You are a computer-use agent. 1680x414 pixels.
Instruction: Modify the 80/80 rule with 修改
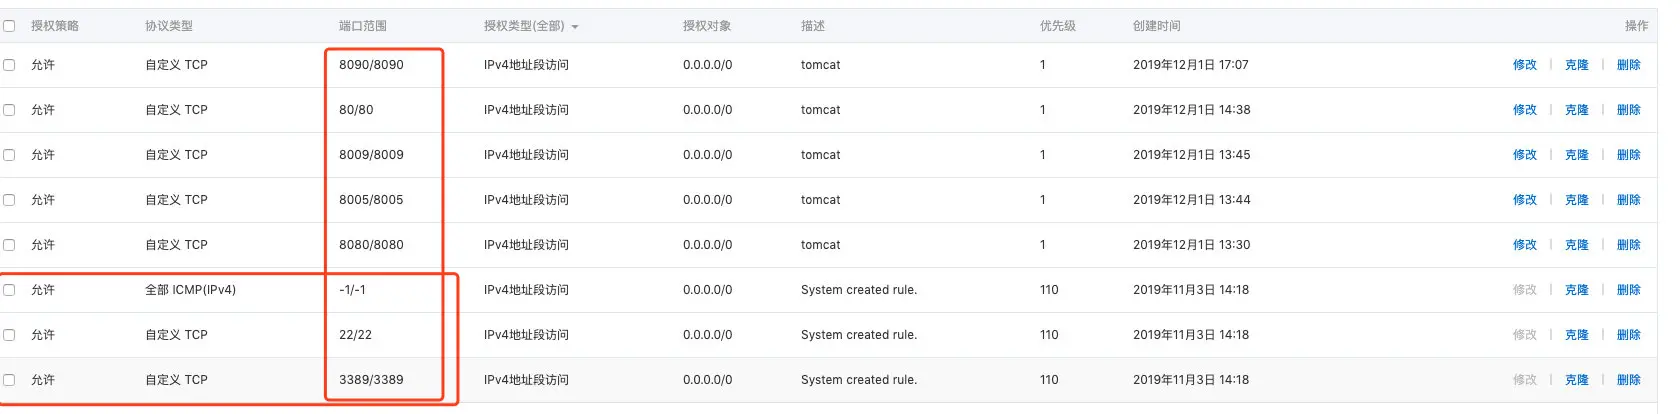(1524, 110)
